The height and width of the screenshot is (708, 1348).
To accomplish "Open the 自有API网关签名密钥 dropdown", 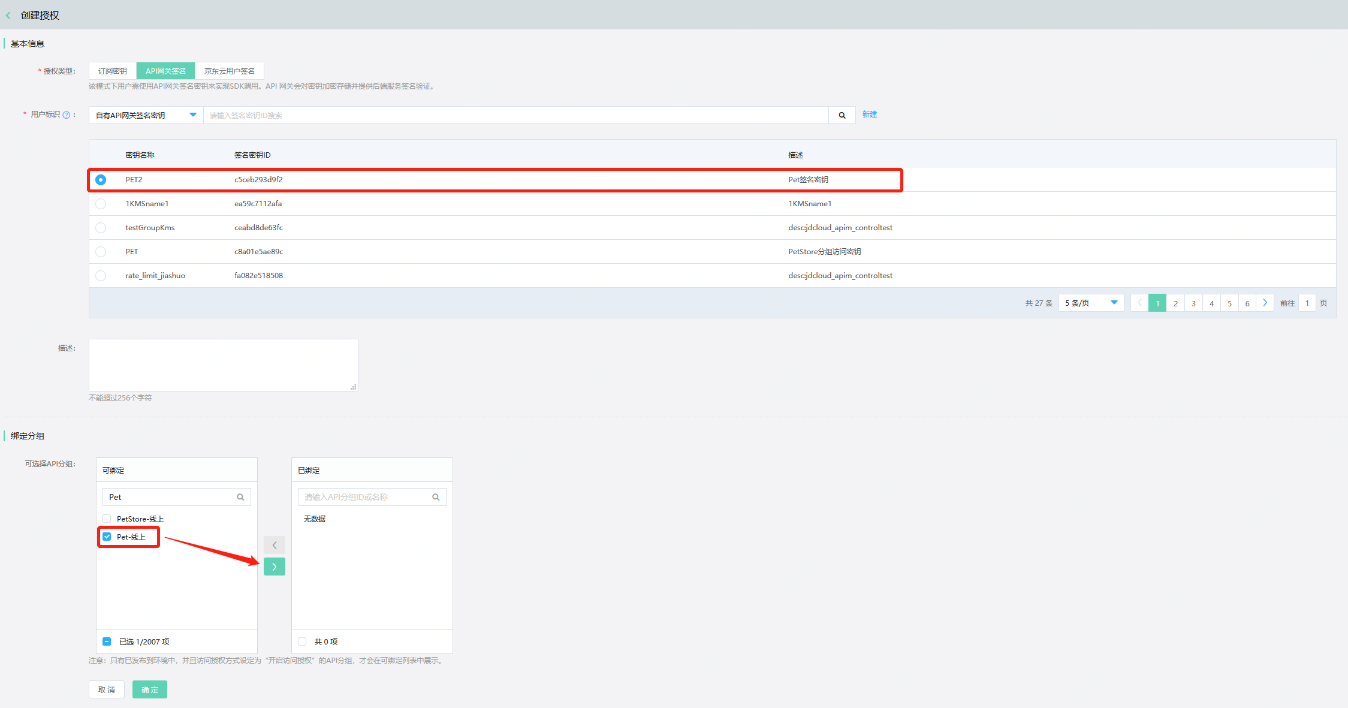I will [x=145, y=114].
